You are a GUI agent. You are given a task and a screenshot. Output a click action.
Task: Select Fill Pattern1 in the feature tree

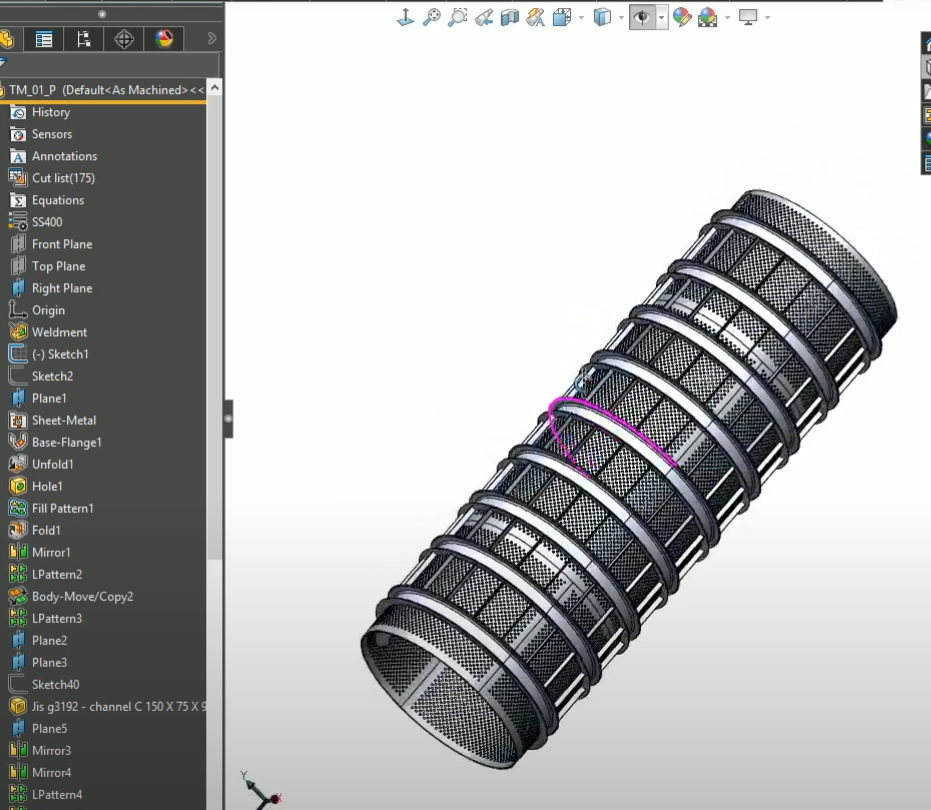[x=62, y=508]
